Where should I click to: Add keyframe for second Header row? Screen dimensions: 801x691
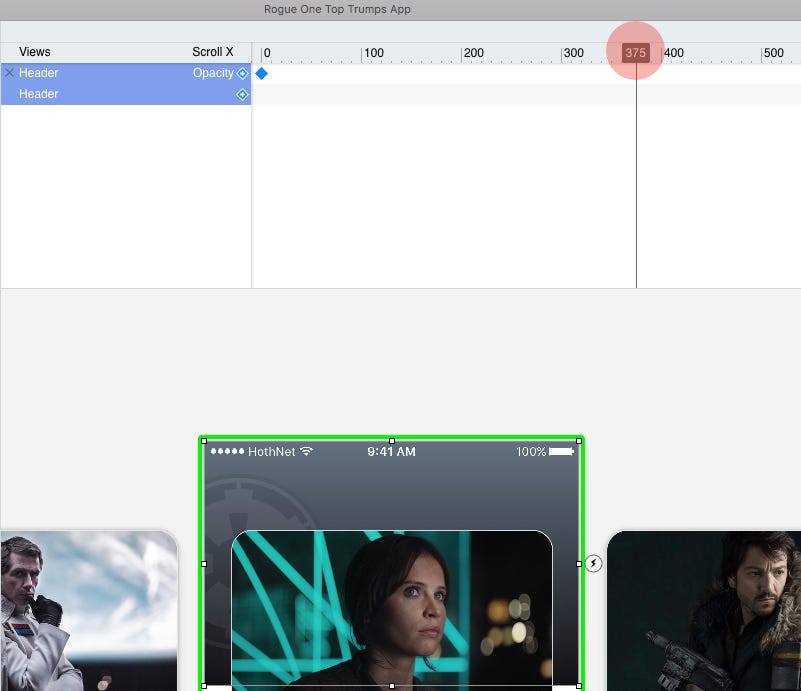pyautogui.click(x=243, y=94)
